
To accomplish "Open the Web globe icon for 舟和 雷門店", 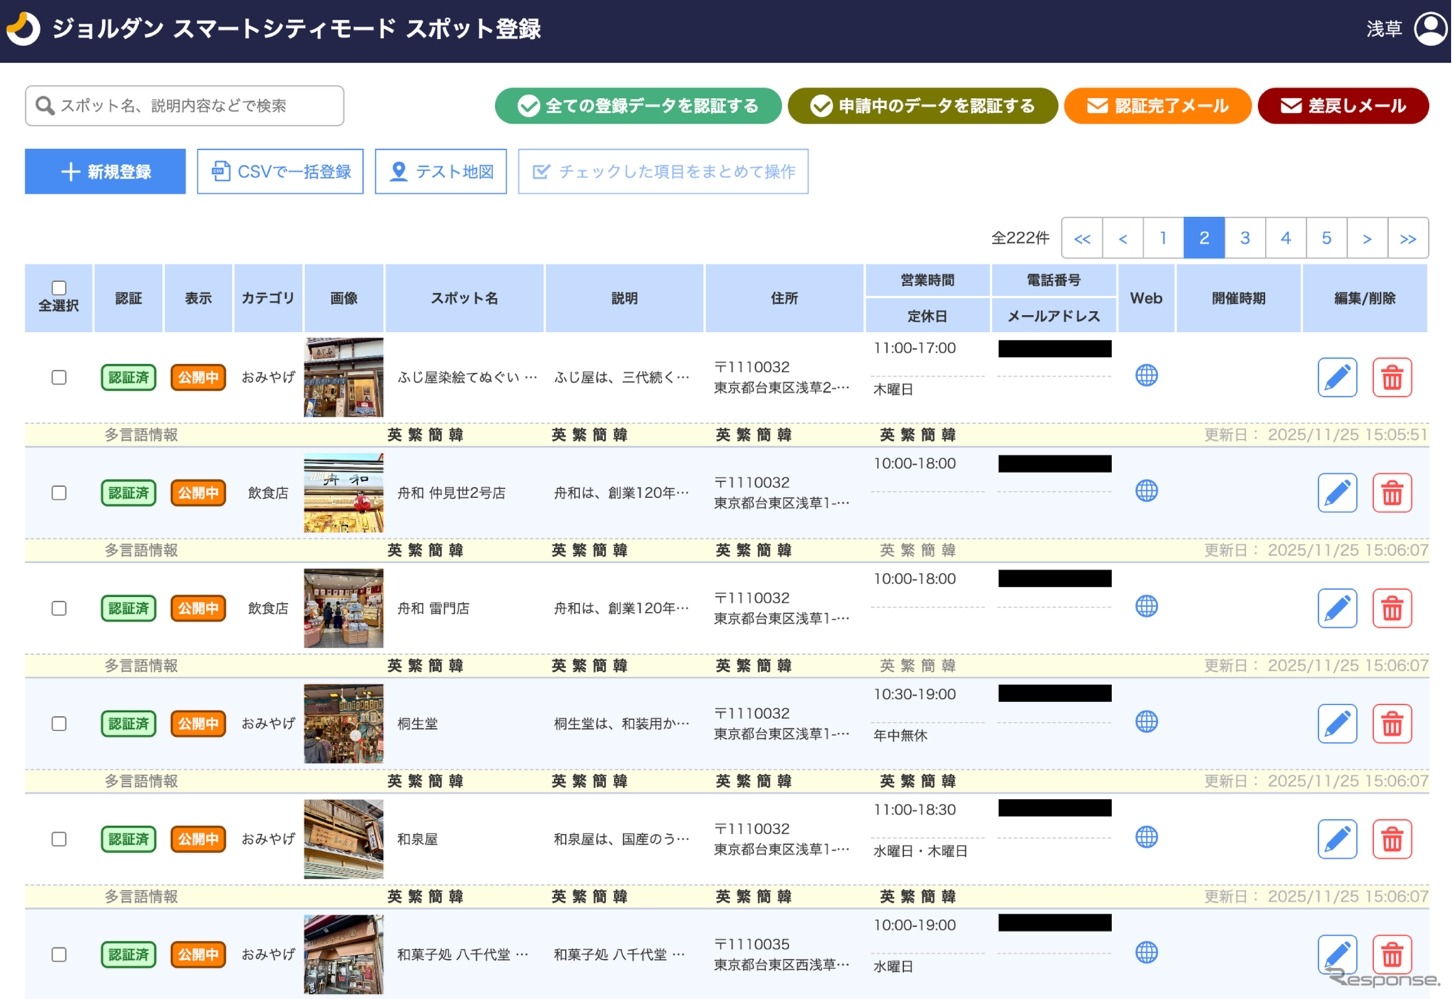I will (x=1146, y=606).
